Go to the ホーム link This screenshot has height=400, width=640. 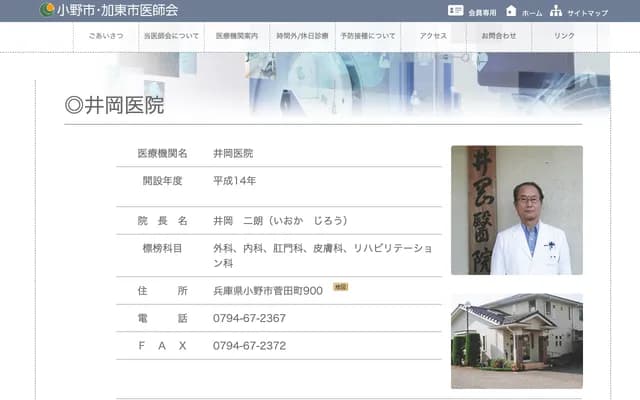[532, 13]
